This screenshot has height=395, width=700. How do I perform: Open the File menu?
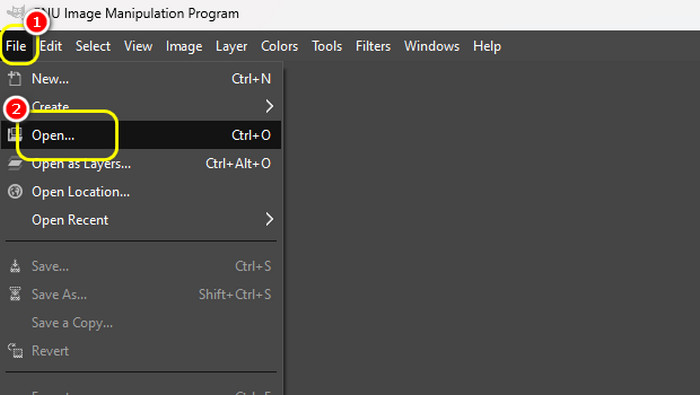[x=16, y=46]
